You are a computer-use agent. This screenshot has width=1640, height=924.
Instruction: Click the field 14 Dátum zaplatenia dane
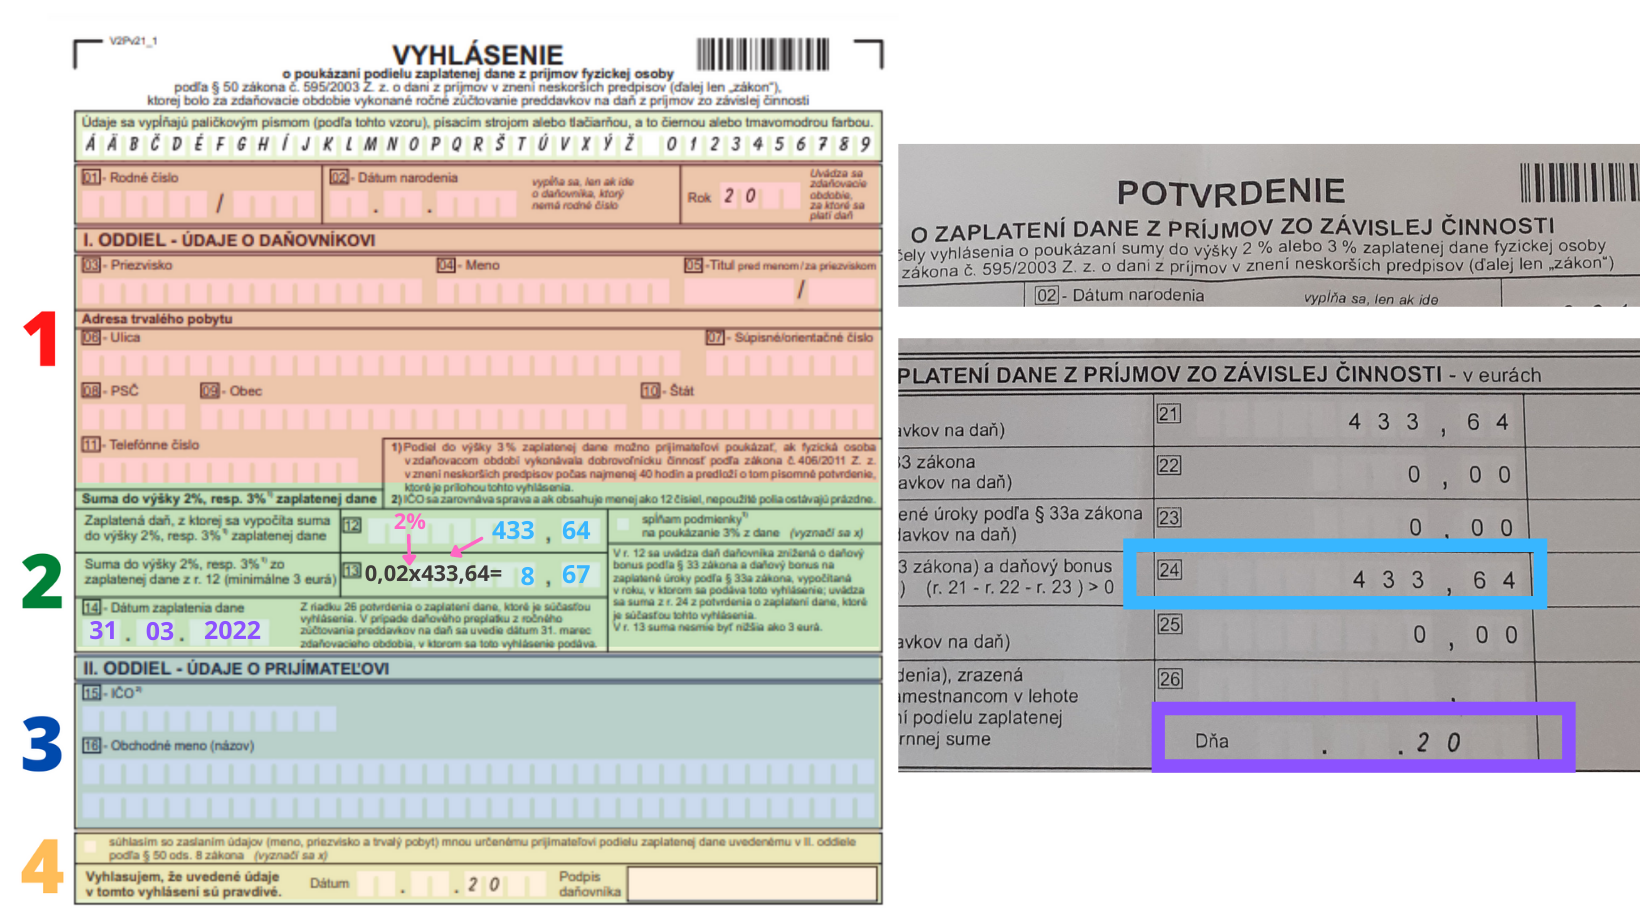pyautogui.click(x=175, y=631)
